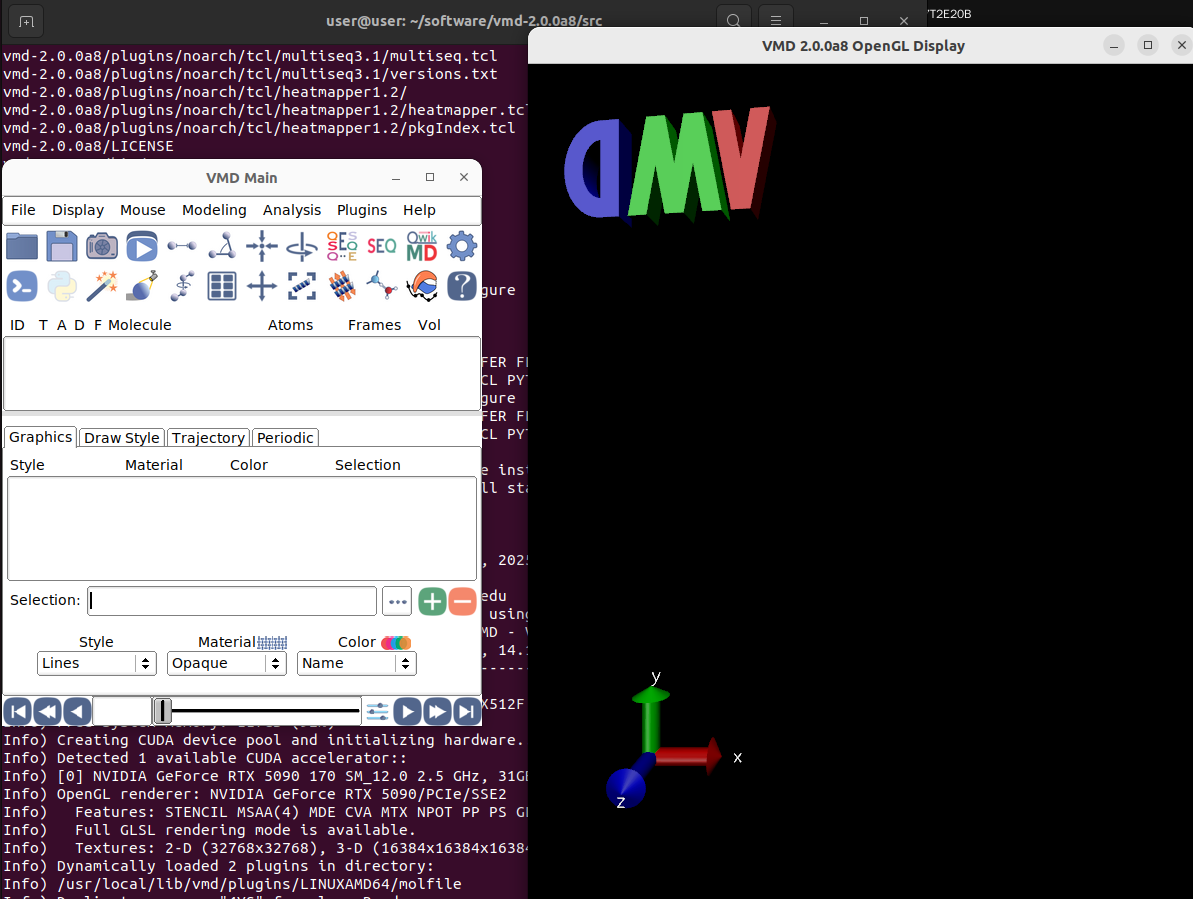
Task: Open the magic wand tool
Action: (x=102, y=287)
